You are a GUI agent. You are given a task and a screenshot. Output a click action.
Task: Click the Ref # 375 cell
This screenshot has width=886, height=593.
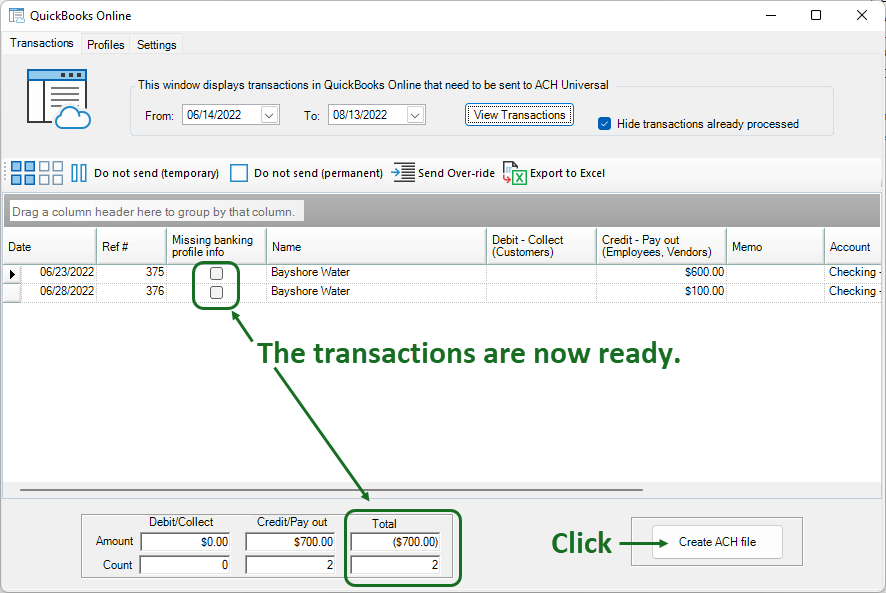click(x=131, y=272)
